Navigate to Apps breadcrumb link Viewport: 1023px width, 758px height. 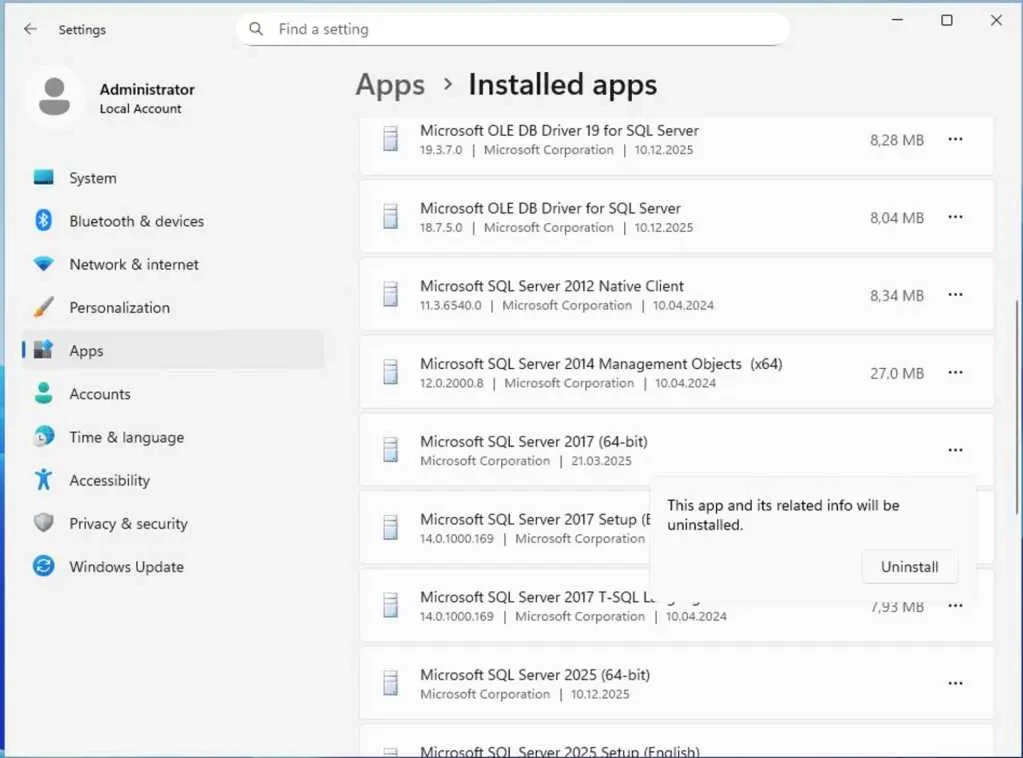(x=390, y=85)
